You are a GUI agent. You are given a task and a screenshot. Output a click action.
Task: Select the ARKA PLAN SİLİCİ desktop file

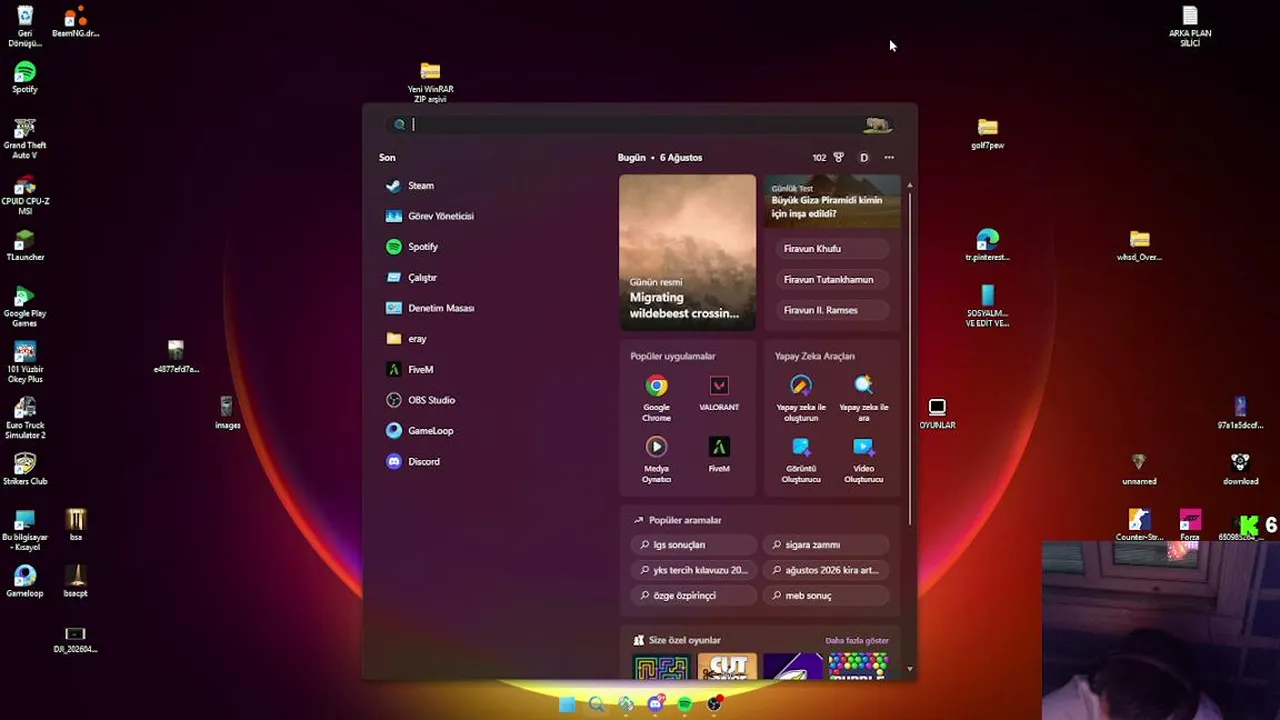(x=1190, y=26)
